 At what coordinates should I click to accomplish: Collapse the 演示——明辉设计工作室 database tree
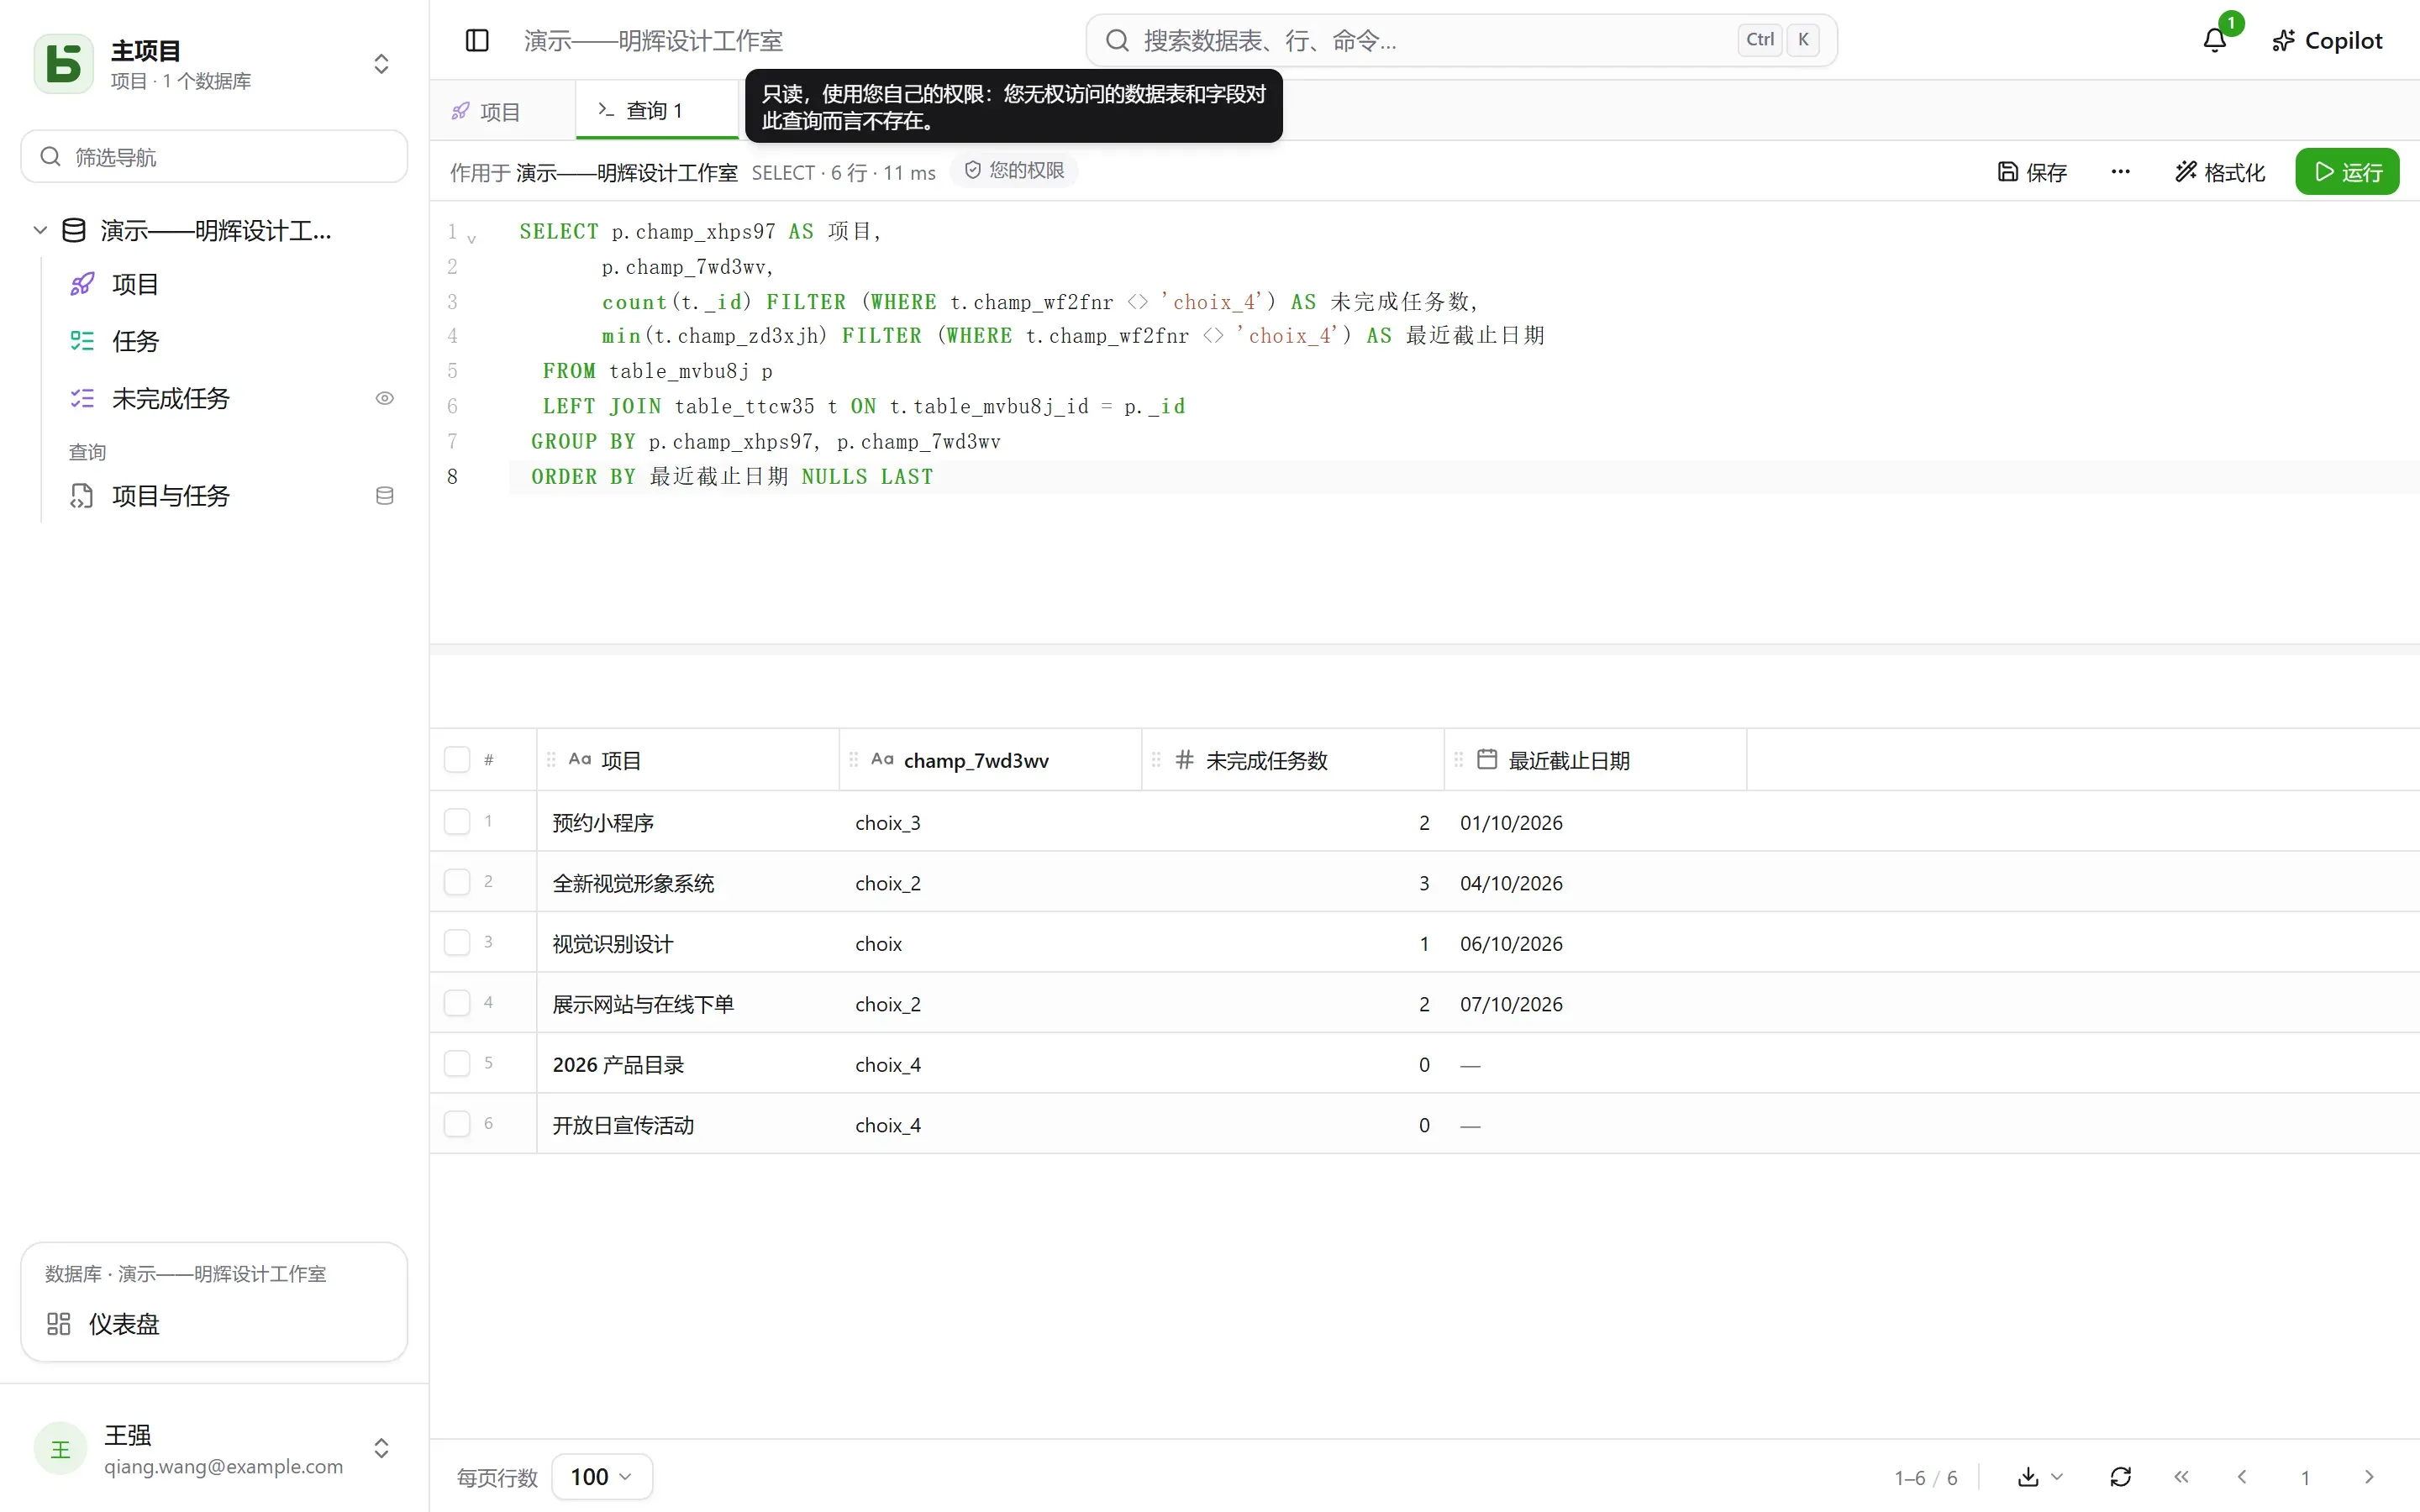point(40,230)
